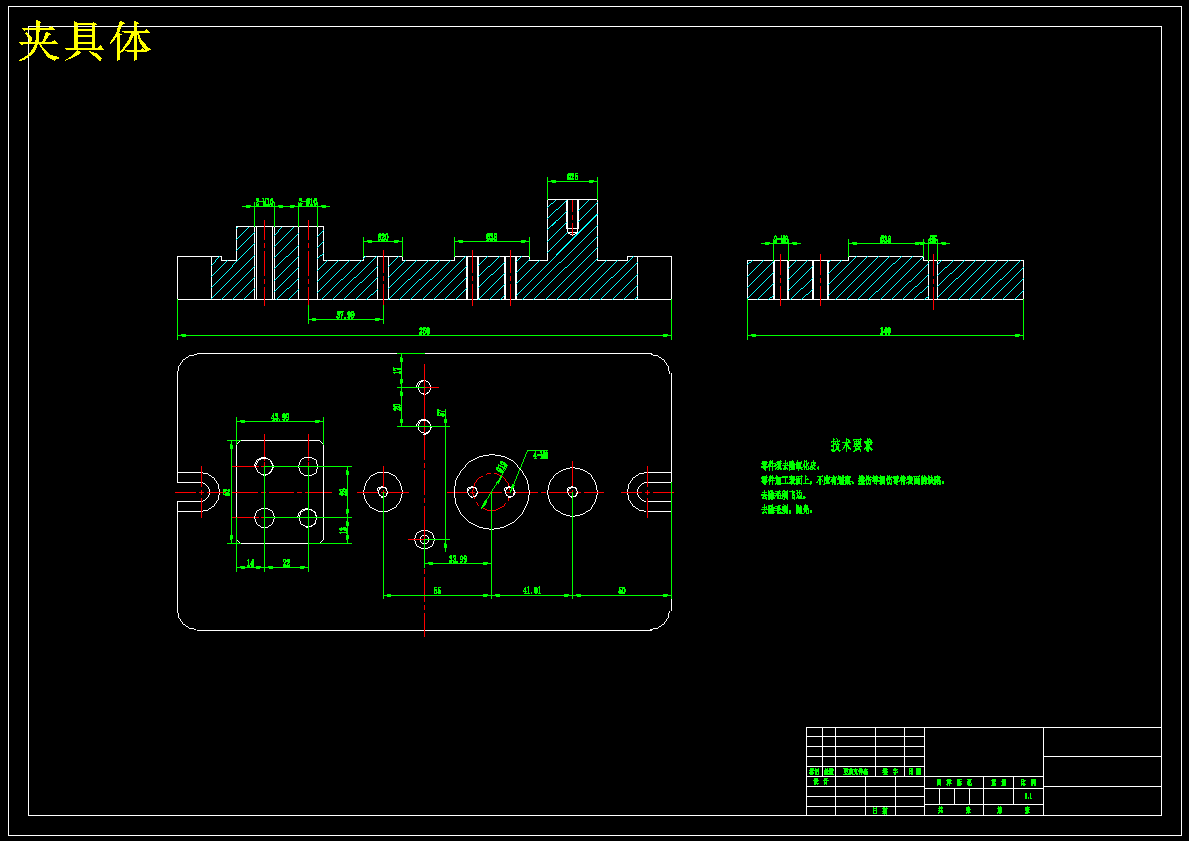Viewport: 1189px width, 841px height.
Task: Select the 技术要求 heading text
Action: tap(852, 445)
